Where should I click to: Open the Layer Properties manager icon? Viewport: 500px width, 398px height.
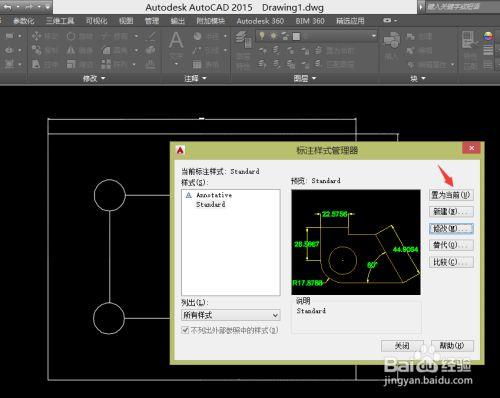tap(243, 39)
